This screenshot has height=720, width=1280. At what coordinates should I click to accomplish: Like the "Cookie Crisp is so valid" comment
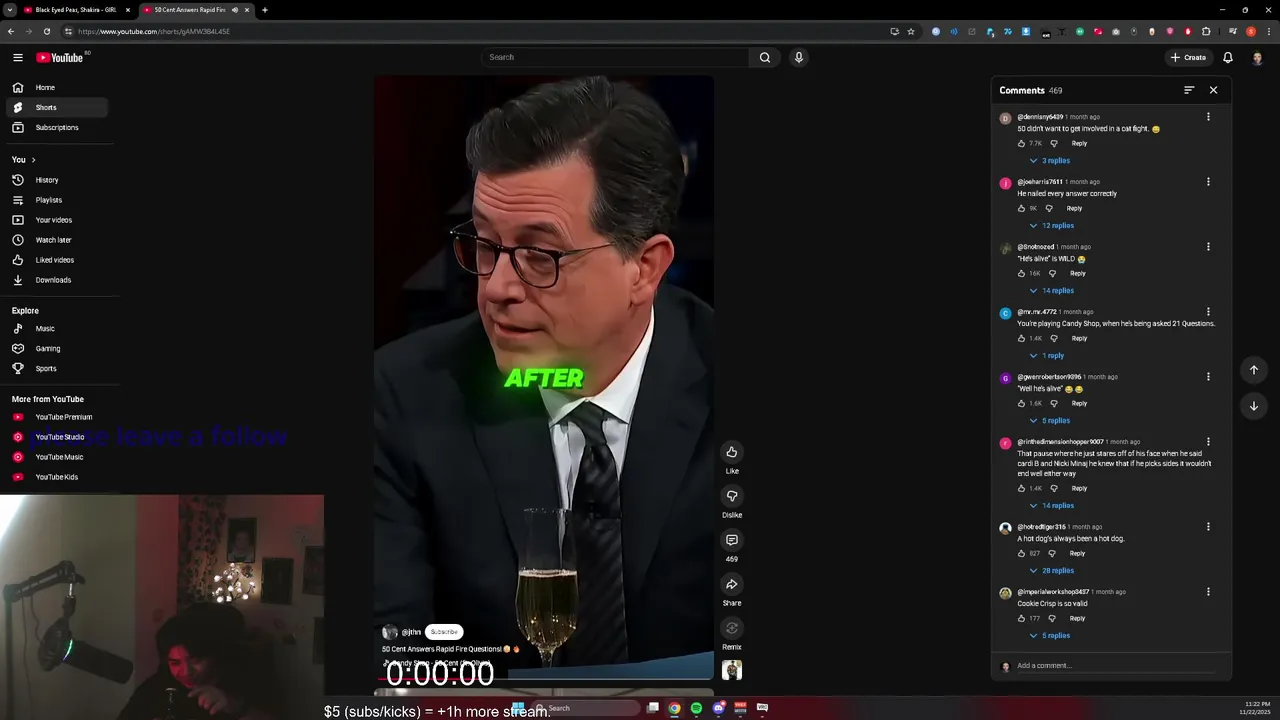click(x=1022, y=618)
